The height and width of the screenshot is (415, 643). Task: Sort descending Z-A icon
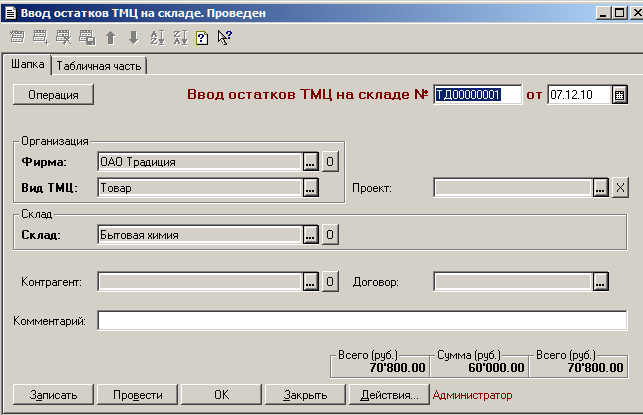pos(180,38)
